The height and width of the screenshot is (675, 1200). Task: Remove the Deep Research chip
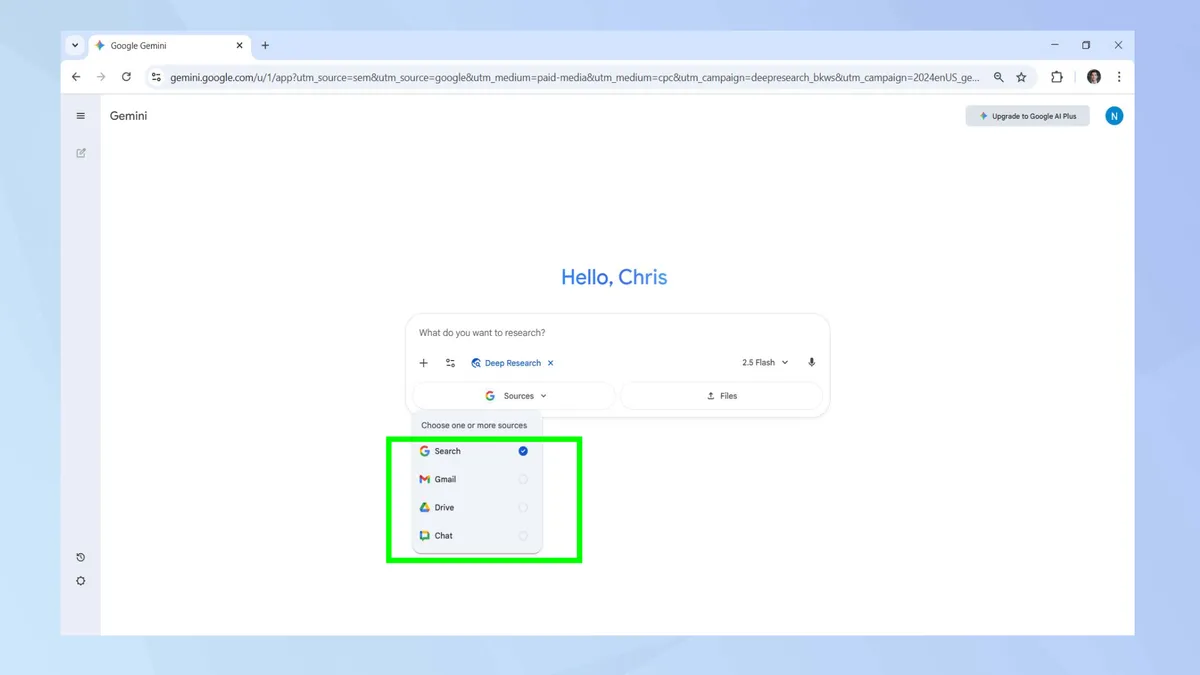pyautogui.click(x=551, y=362)
